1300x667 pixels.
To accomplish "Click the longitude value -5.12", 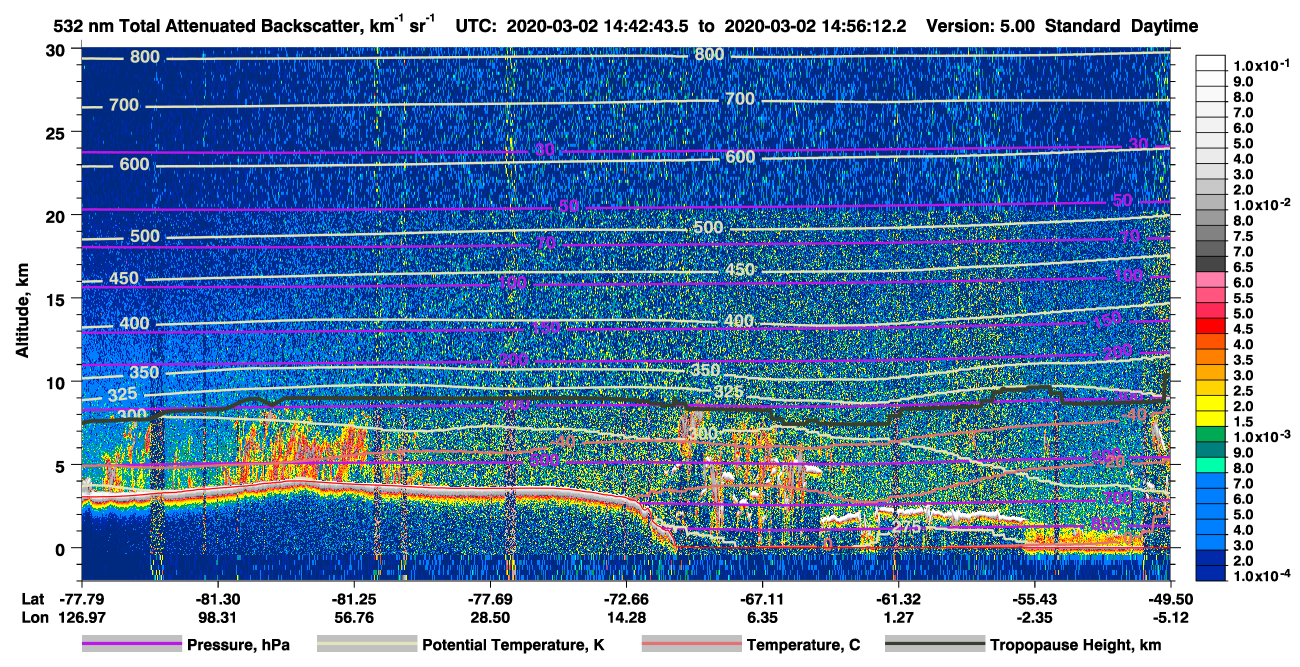I will (x=1171, y=617).
